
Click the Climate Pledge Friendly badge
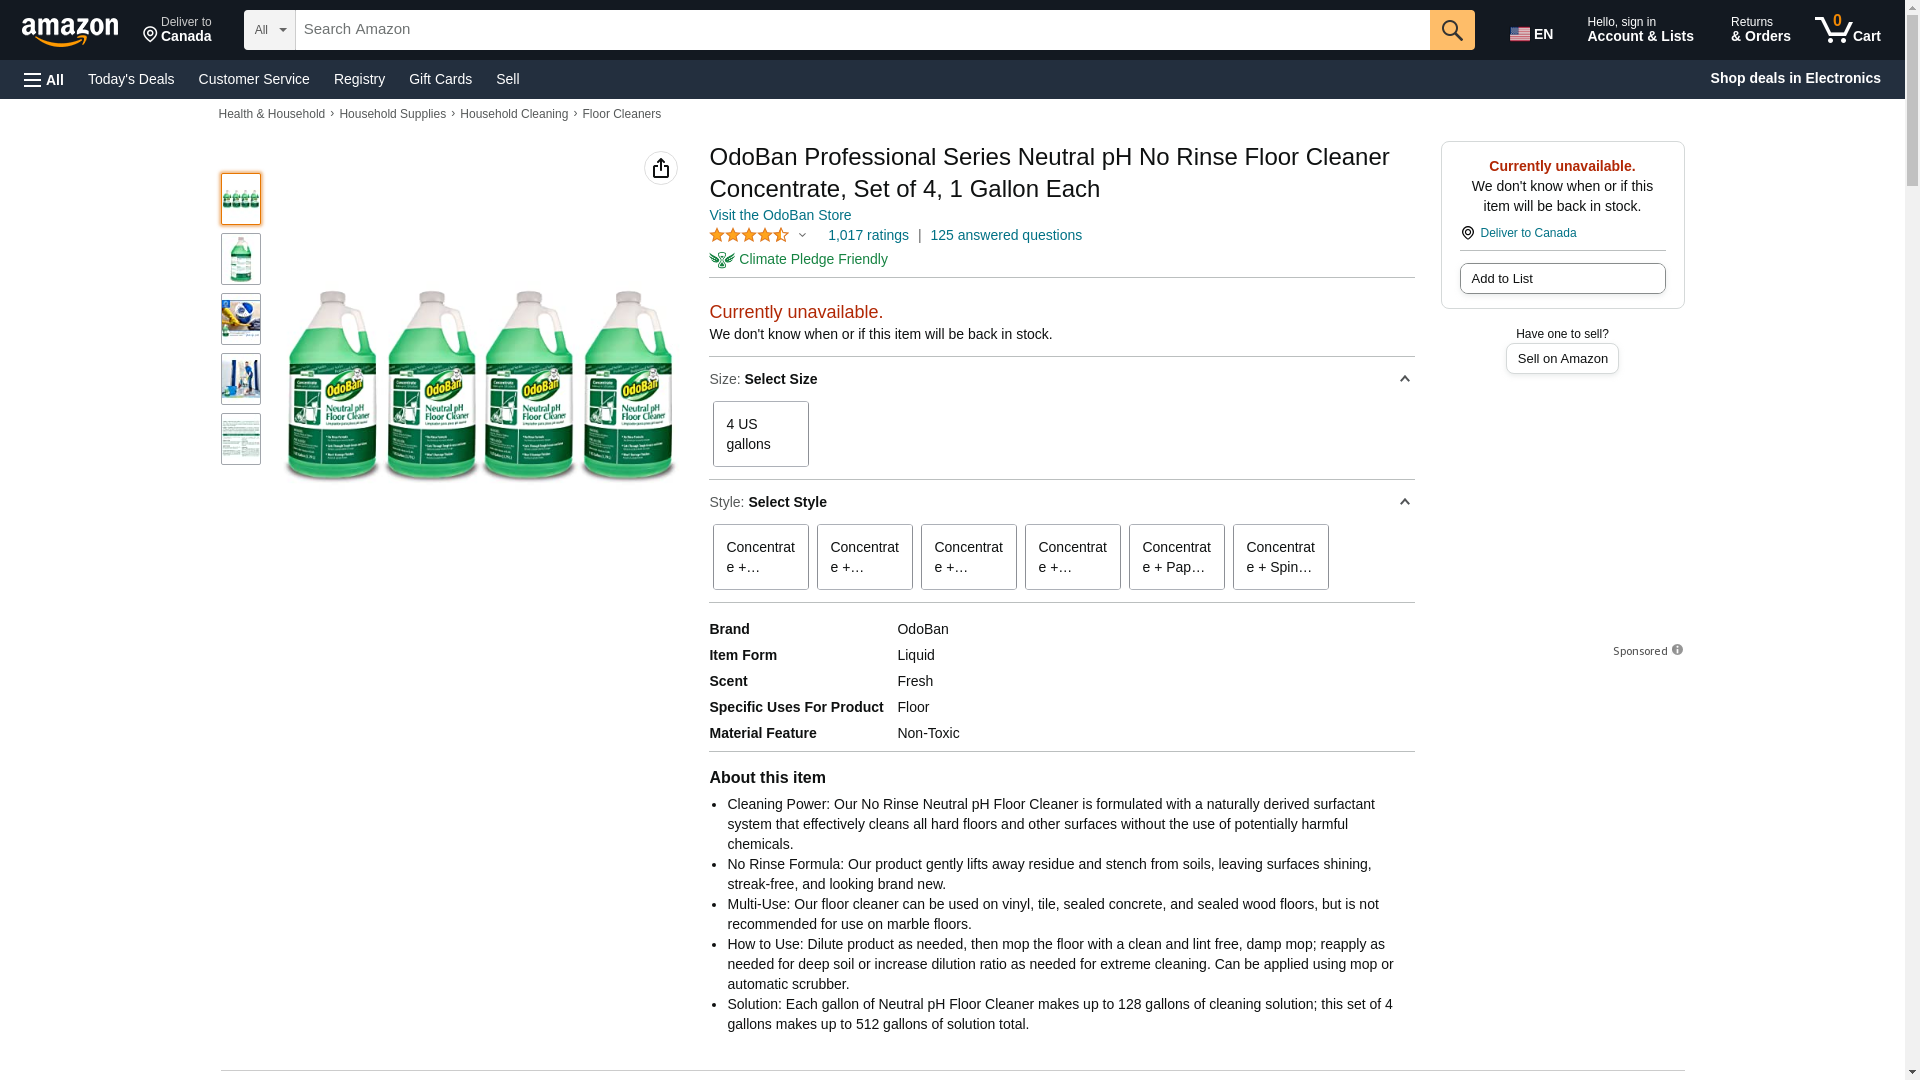(x=798, y=259)
